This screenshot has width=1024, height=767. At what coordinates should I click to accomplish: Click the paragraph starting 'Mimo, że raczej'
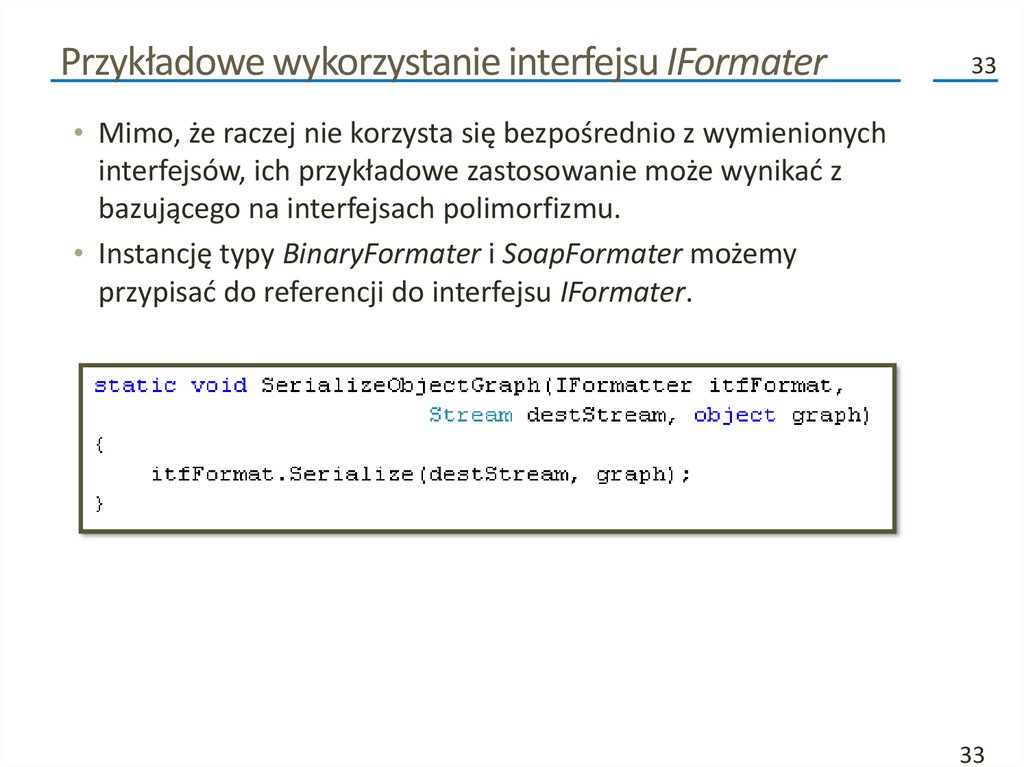(492, 171)
